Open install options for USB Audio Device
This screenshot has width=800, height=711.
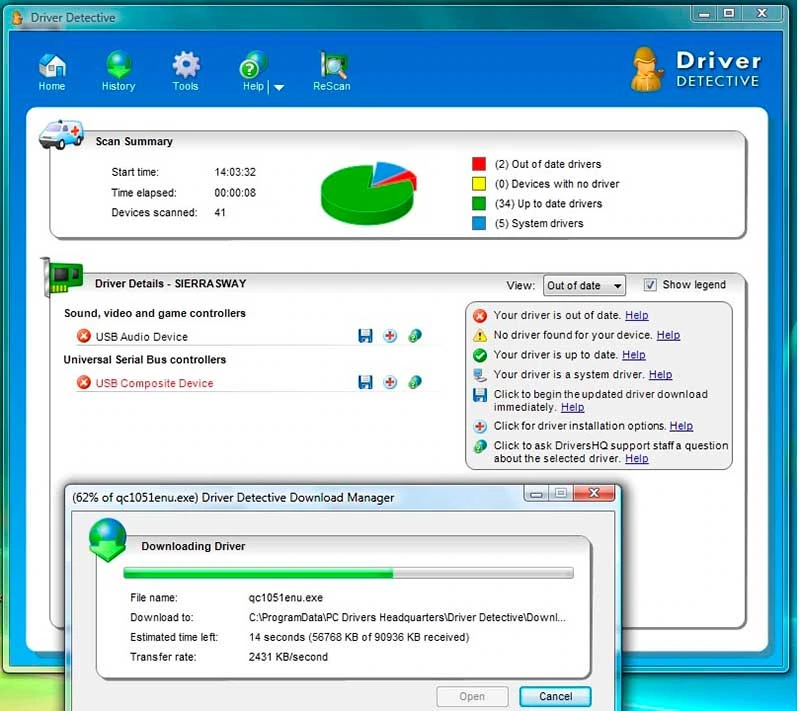[390, 336]
